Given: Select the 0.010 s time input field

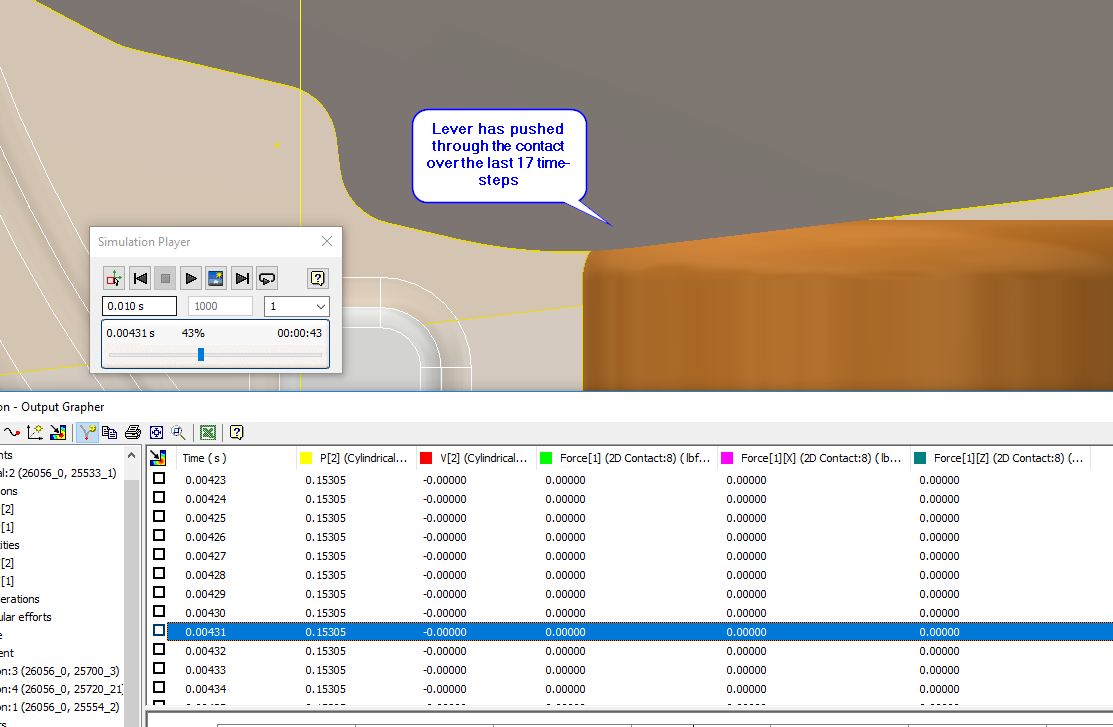Looking at the screenshot, I should (138, 305).
